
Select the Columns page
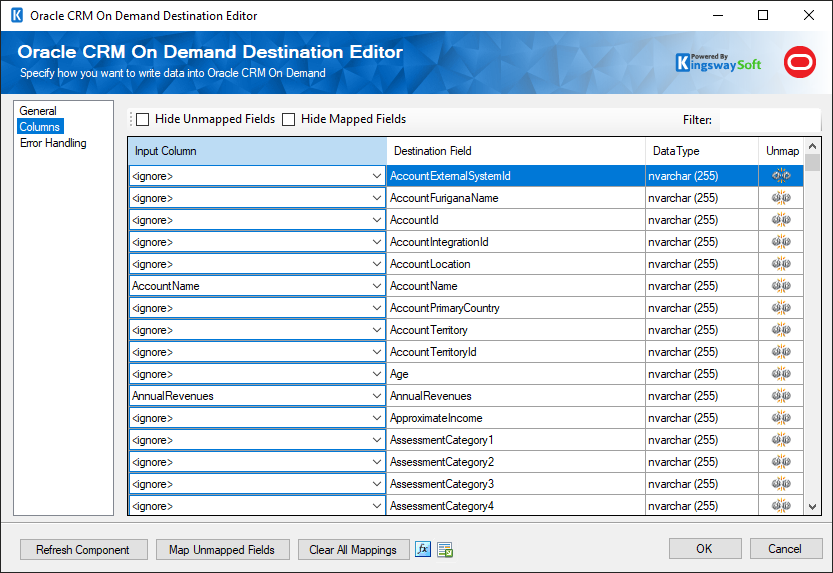pos(40,127)
